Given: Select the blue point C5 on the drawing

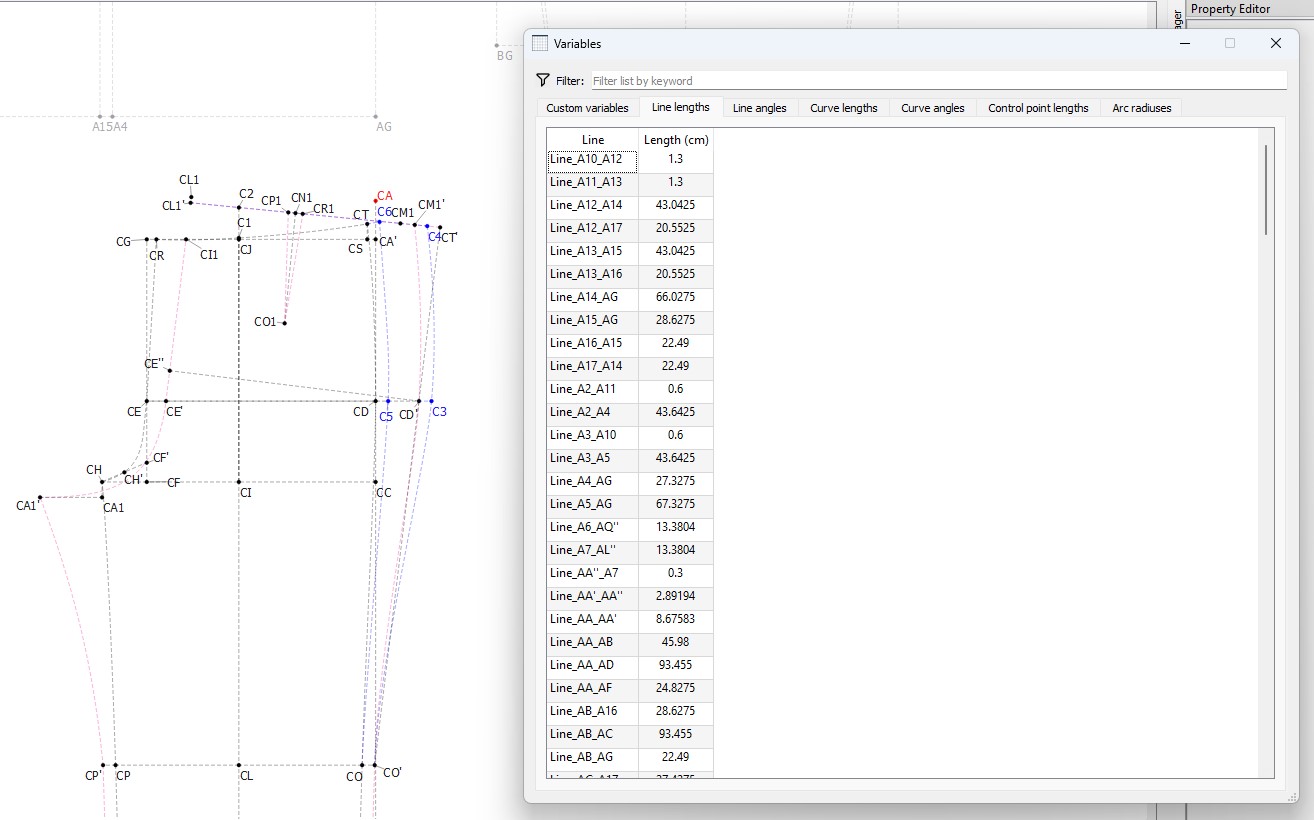Looking at the screenshot, I should coord(388,402).
